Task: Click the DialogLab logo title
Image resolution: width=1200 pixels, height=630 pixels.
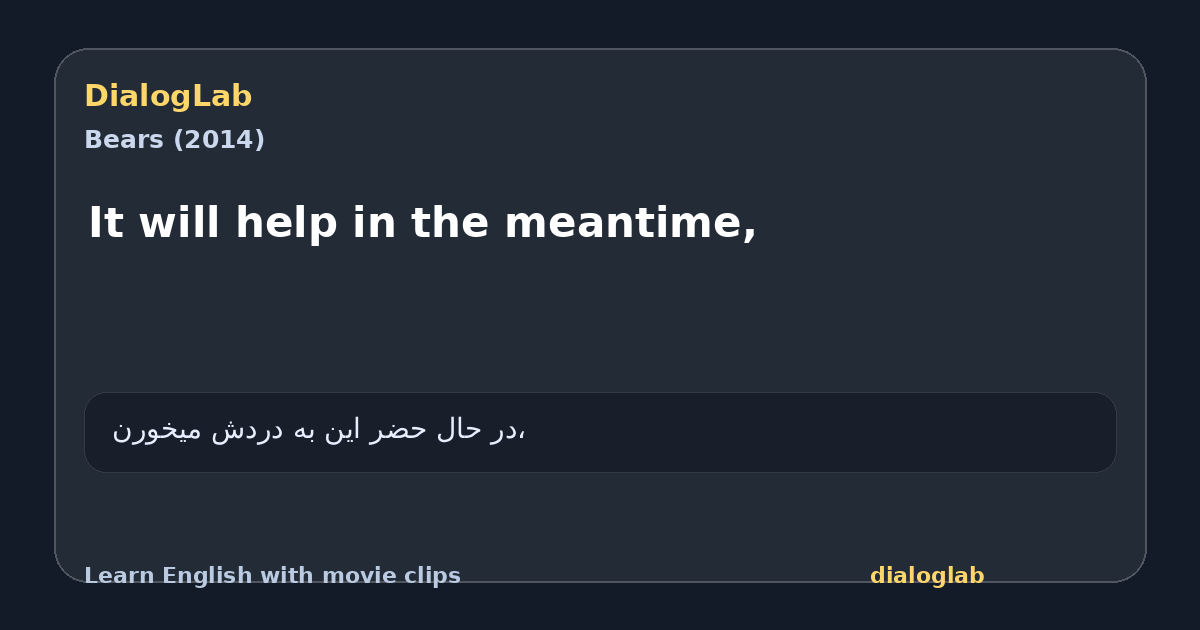Action: 168,96
